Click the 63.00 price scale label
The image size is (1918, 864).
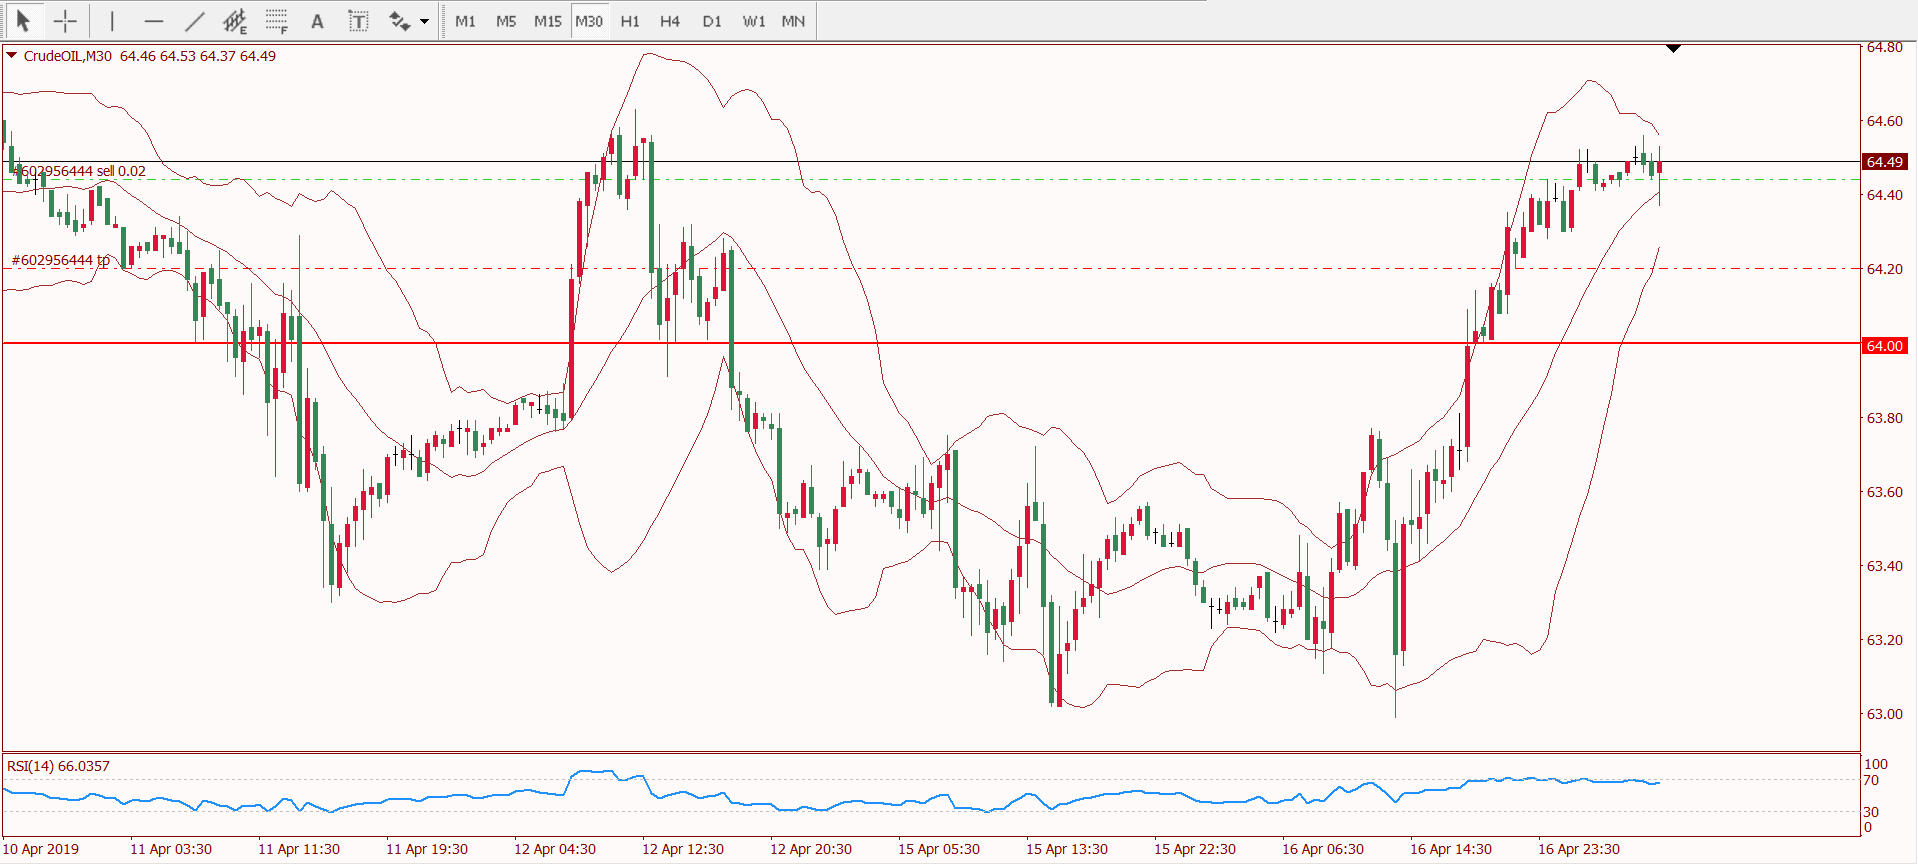tap(1884, 714)
